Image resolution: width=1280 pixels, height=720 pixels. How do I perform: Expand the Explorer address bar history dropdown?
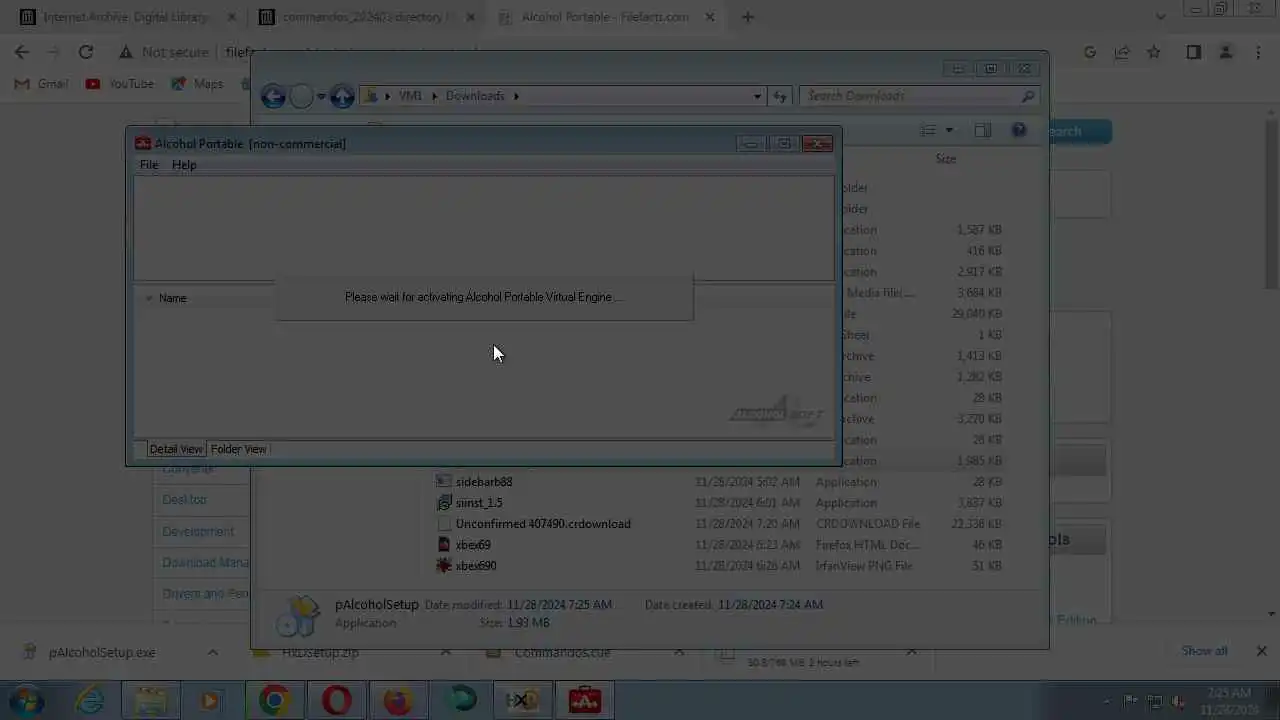point(757,96)
